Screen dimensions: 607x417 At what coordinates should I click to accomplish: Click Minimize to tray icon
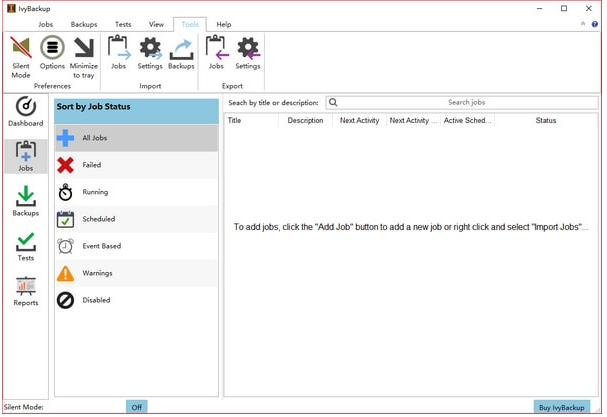84,56
